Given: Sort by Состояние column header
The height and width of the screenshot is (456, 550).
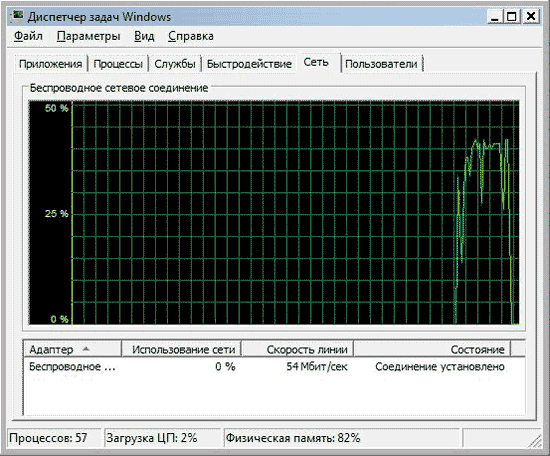Looking at the screenshot, I should 432,349.
